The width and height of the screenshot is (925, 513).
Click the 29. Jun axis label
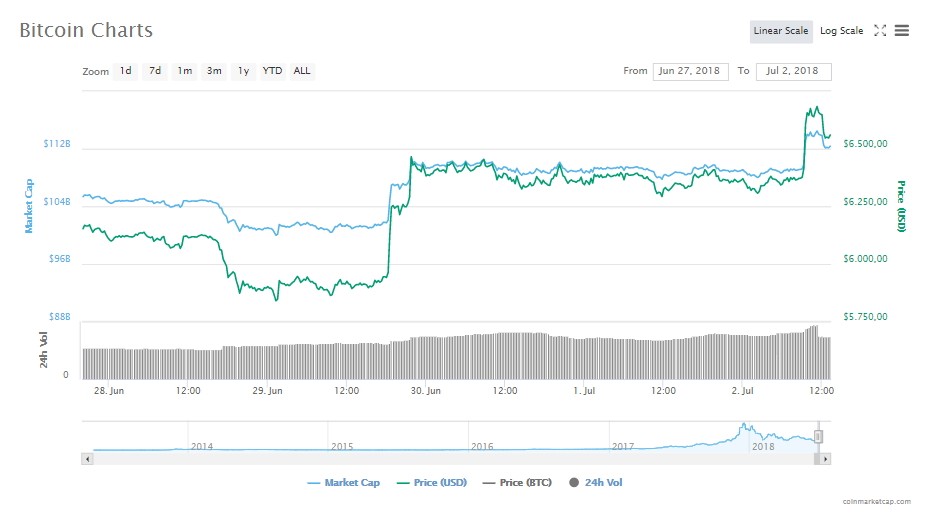click(267, 391)
